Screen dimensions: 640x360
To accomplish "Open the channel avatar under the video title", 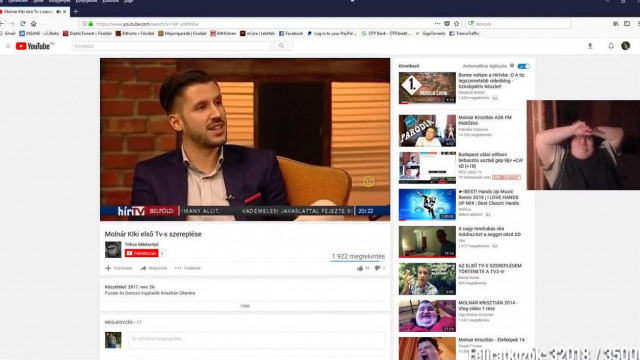I will tap(113, 249).
